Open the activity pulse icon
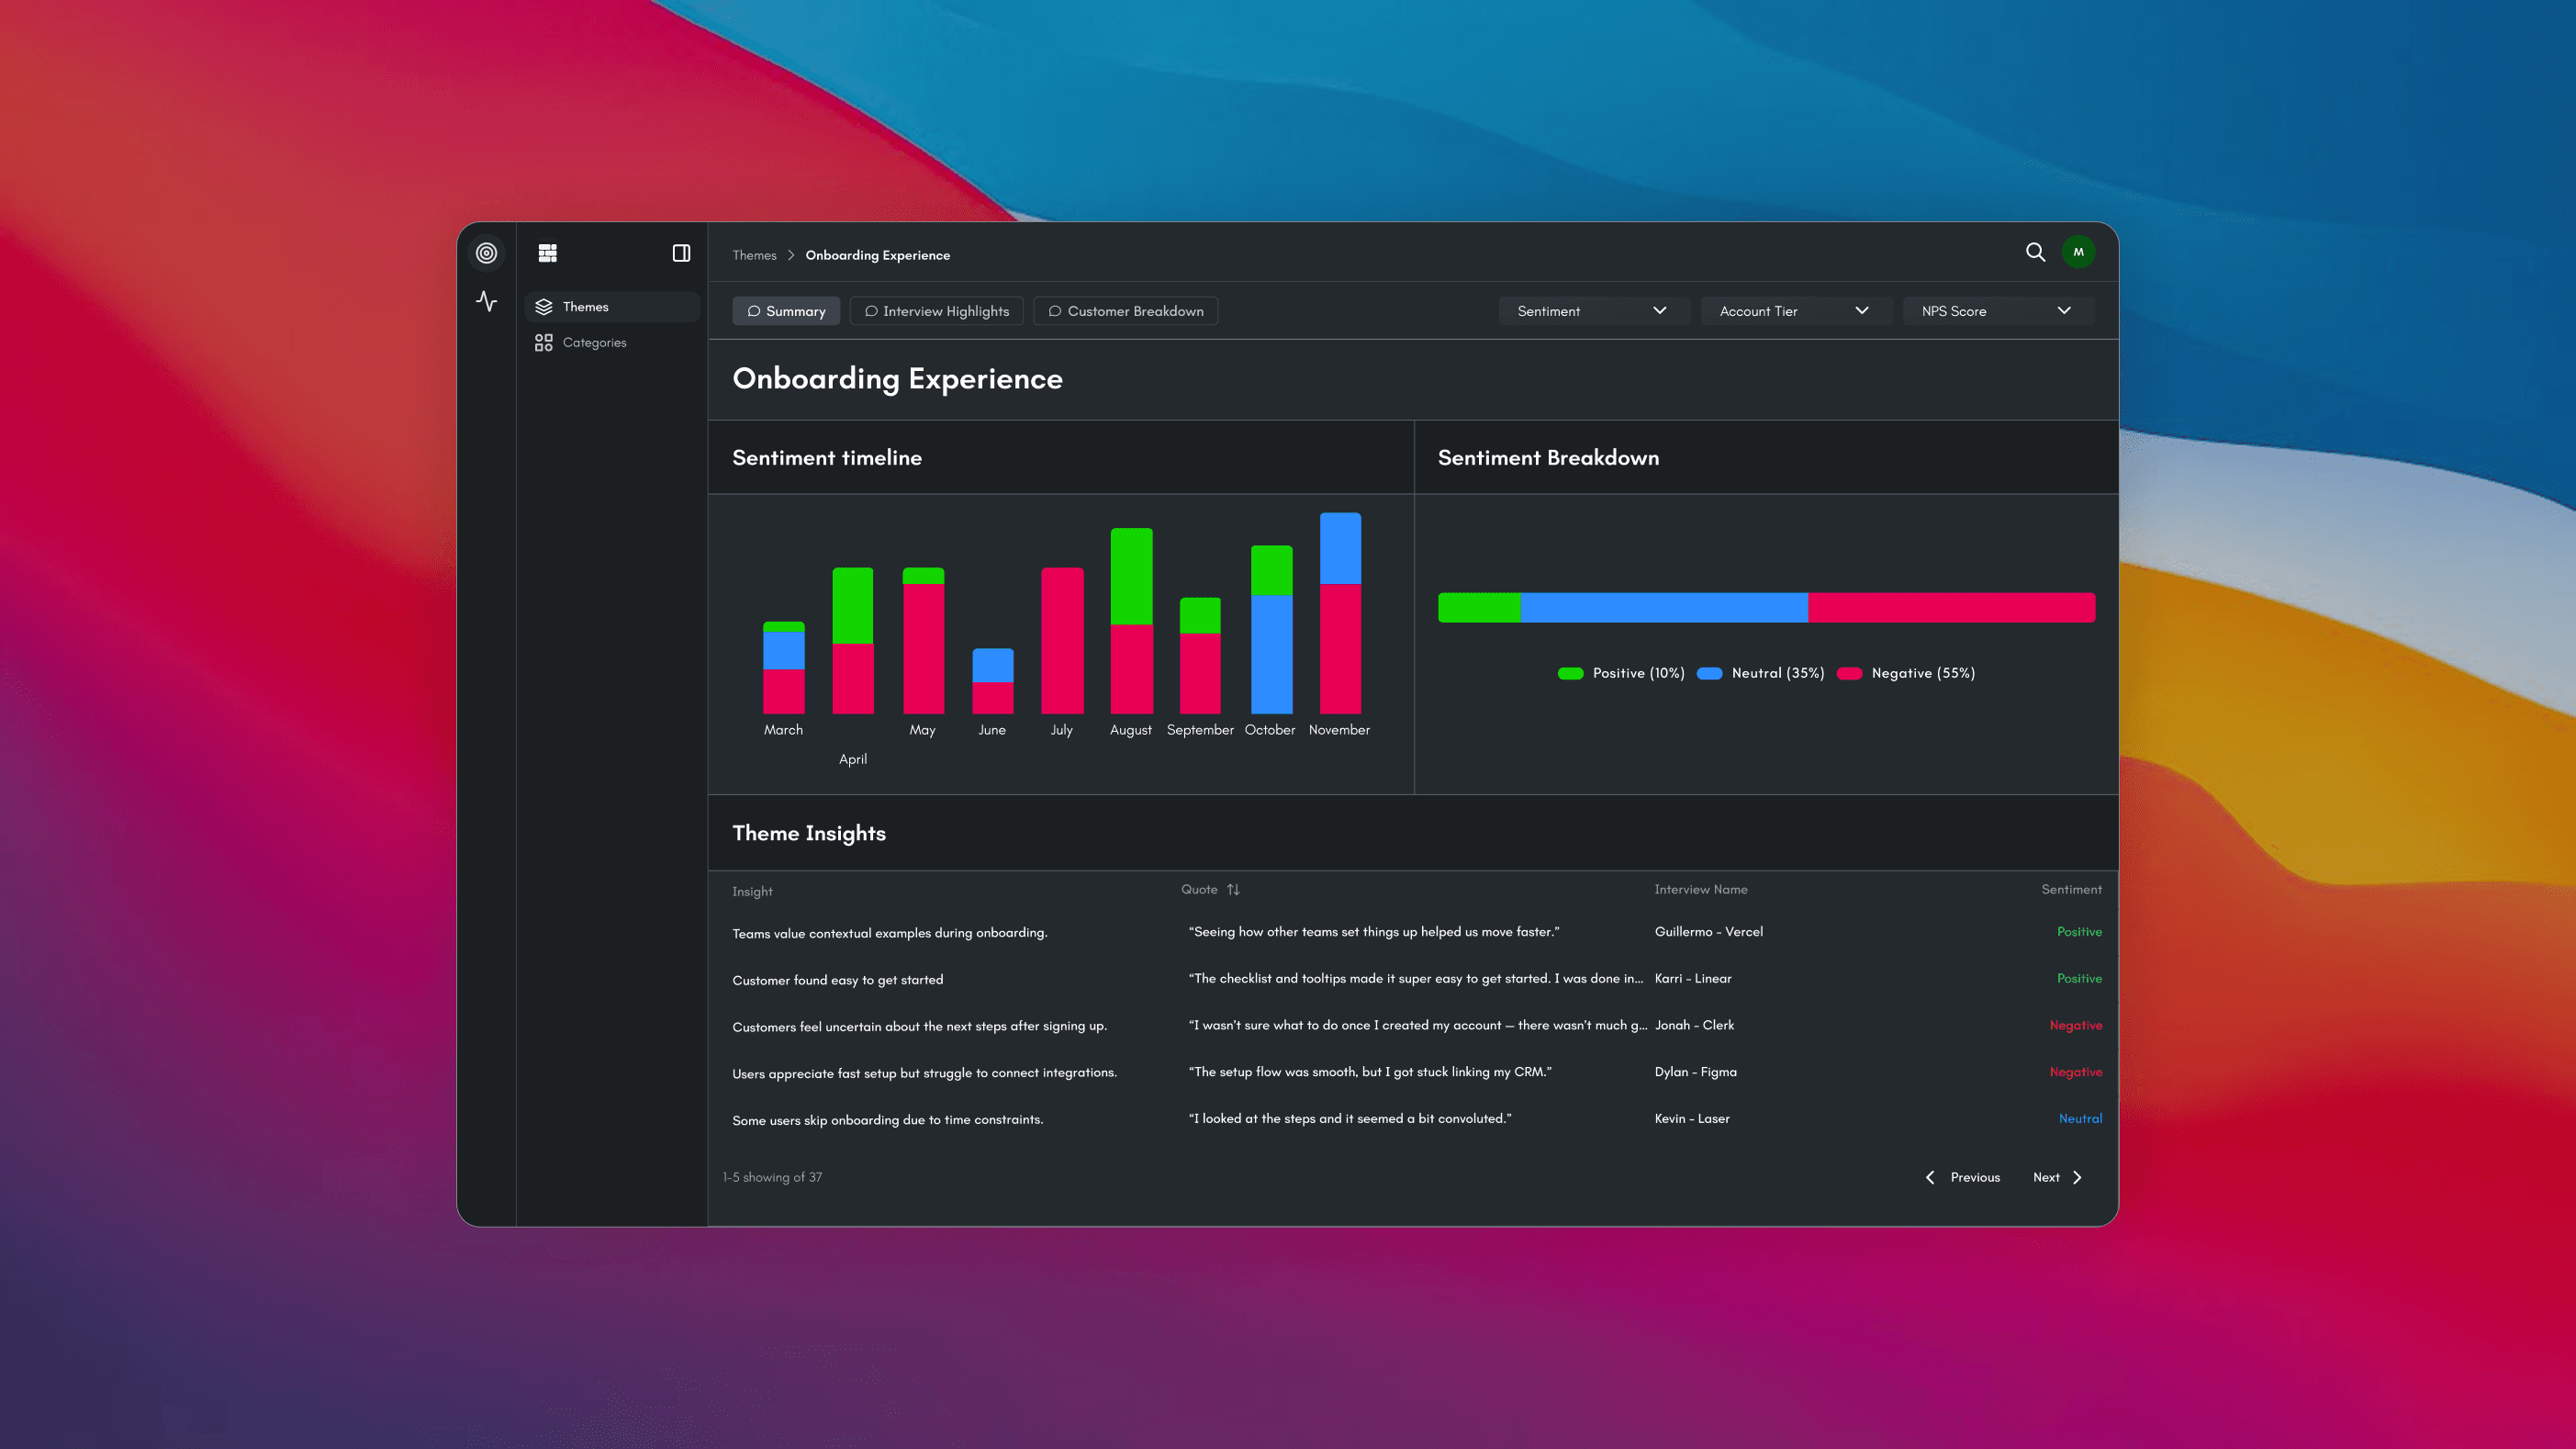The height and width of the screenshot is (1449, 2576). [x=486, y=301]
